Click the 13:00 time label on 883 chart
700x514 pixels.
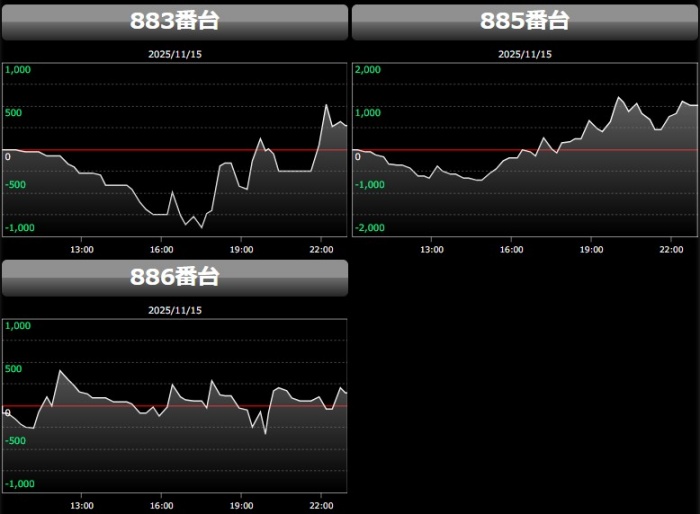pyautogui.click(x=81, y=249)
